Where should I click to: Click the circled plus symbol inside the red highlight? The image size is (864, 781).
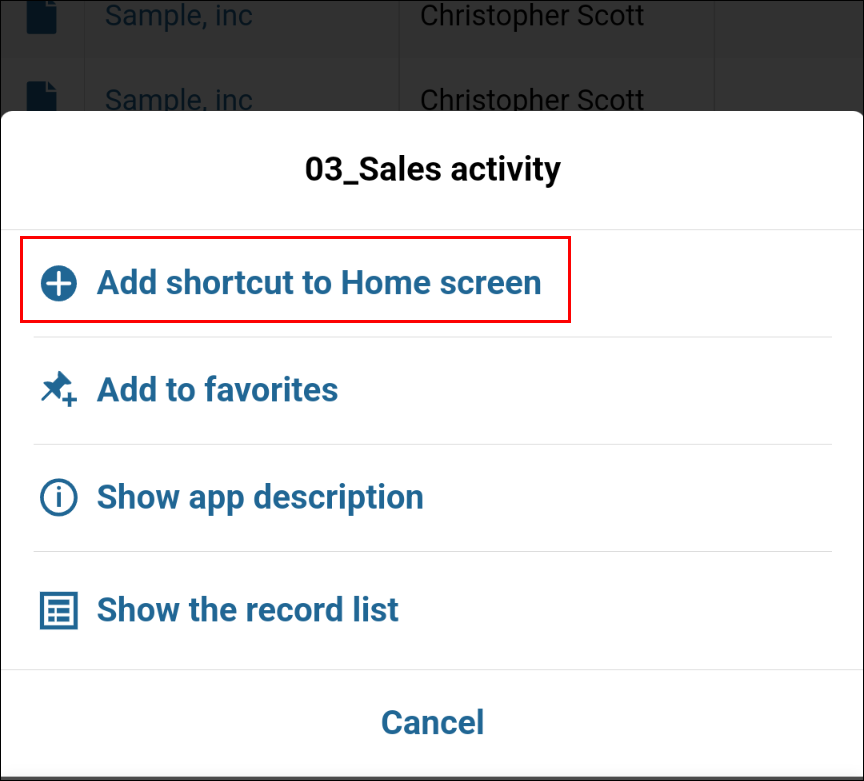click(58, 283)
